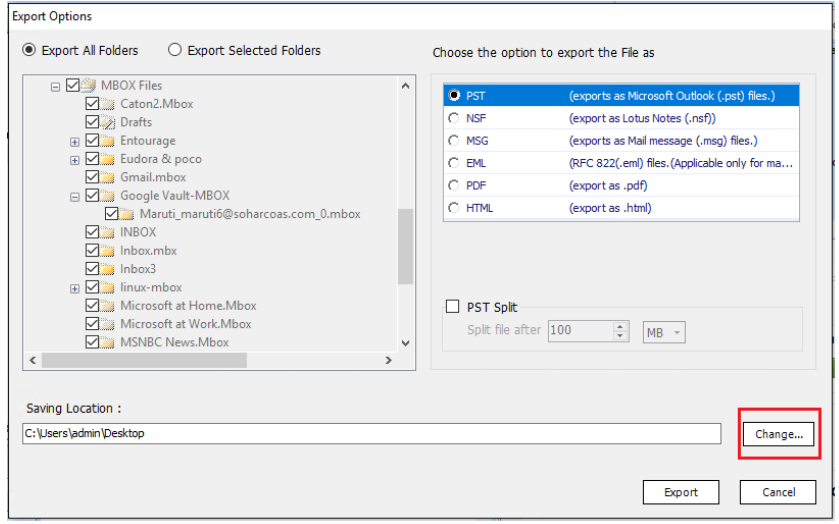Select Export Selected Folders radio button
This screenshot has width=839, height=524.
[x=175, y=50]
